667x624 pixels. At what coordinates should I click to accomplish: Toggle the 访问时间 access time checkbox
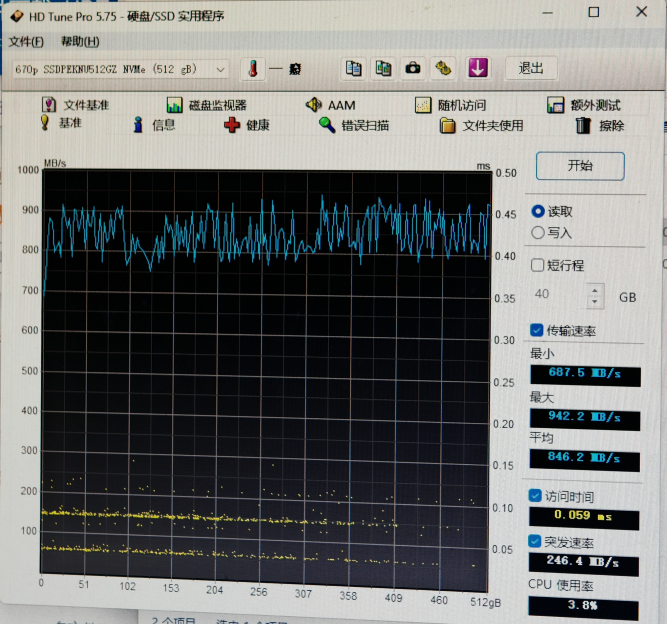pos(535,496)
